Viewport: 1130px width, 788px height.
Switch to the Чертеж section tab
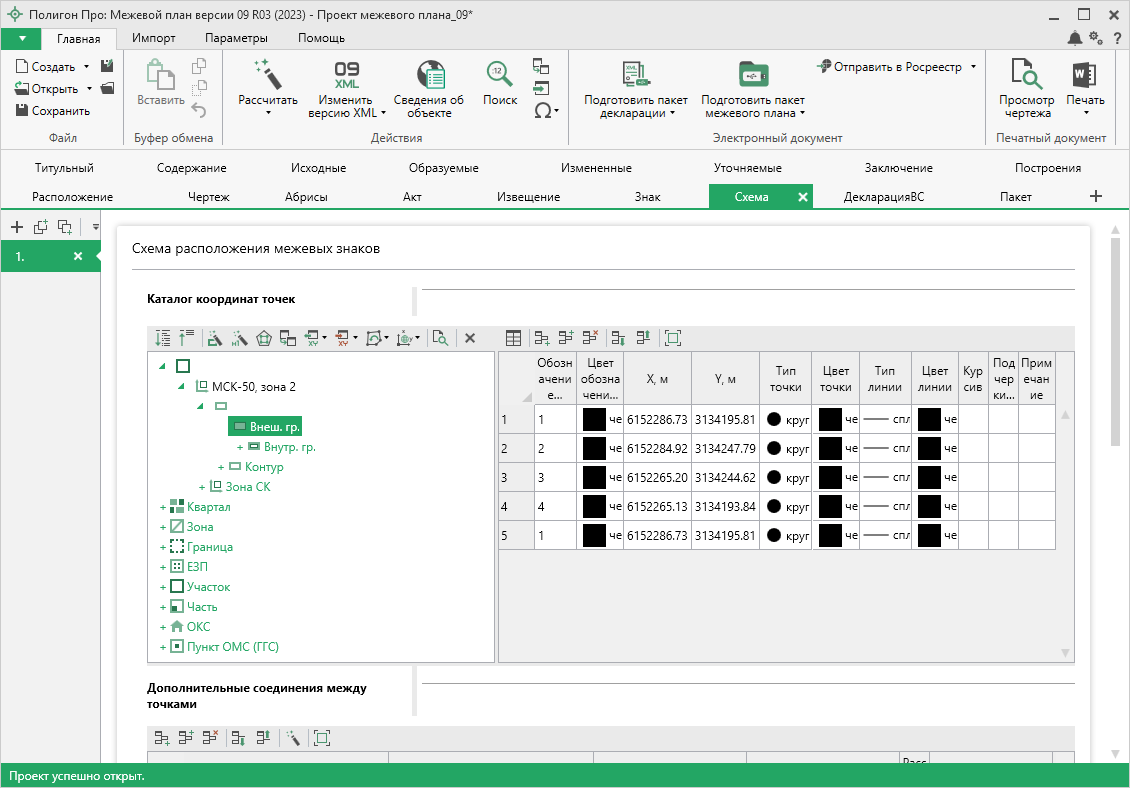pos(208,197)
